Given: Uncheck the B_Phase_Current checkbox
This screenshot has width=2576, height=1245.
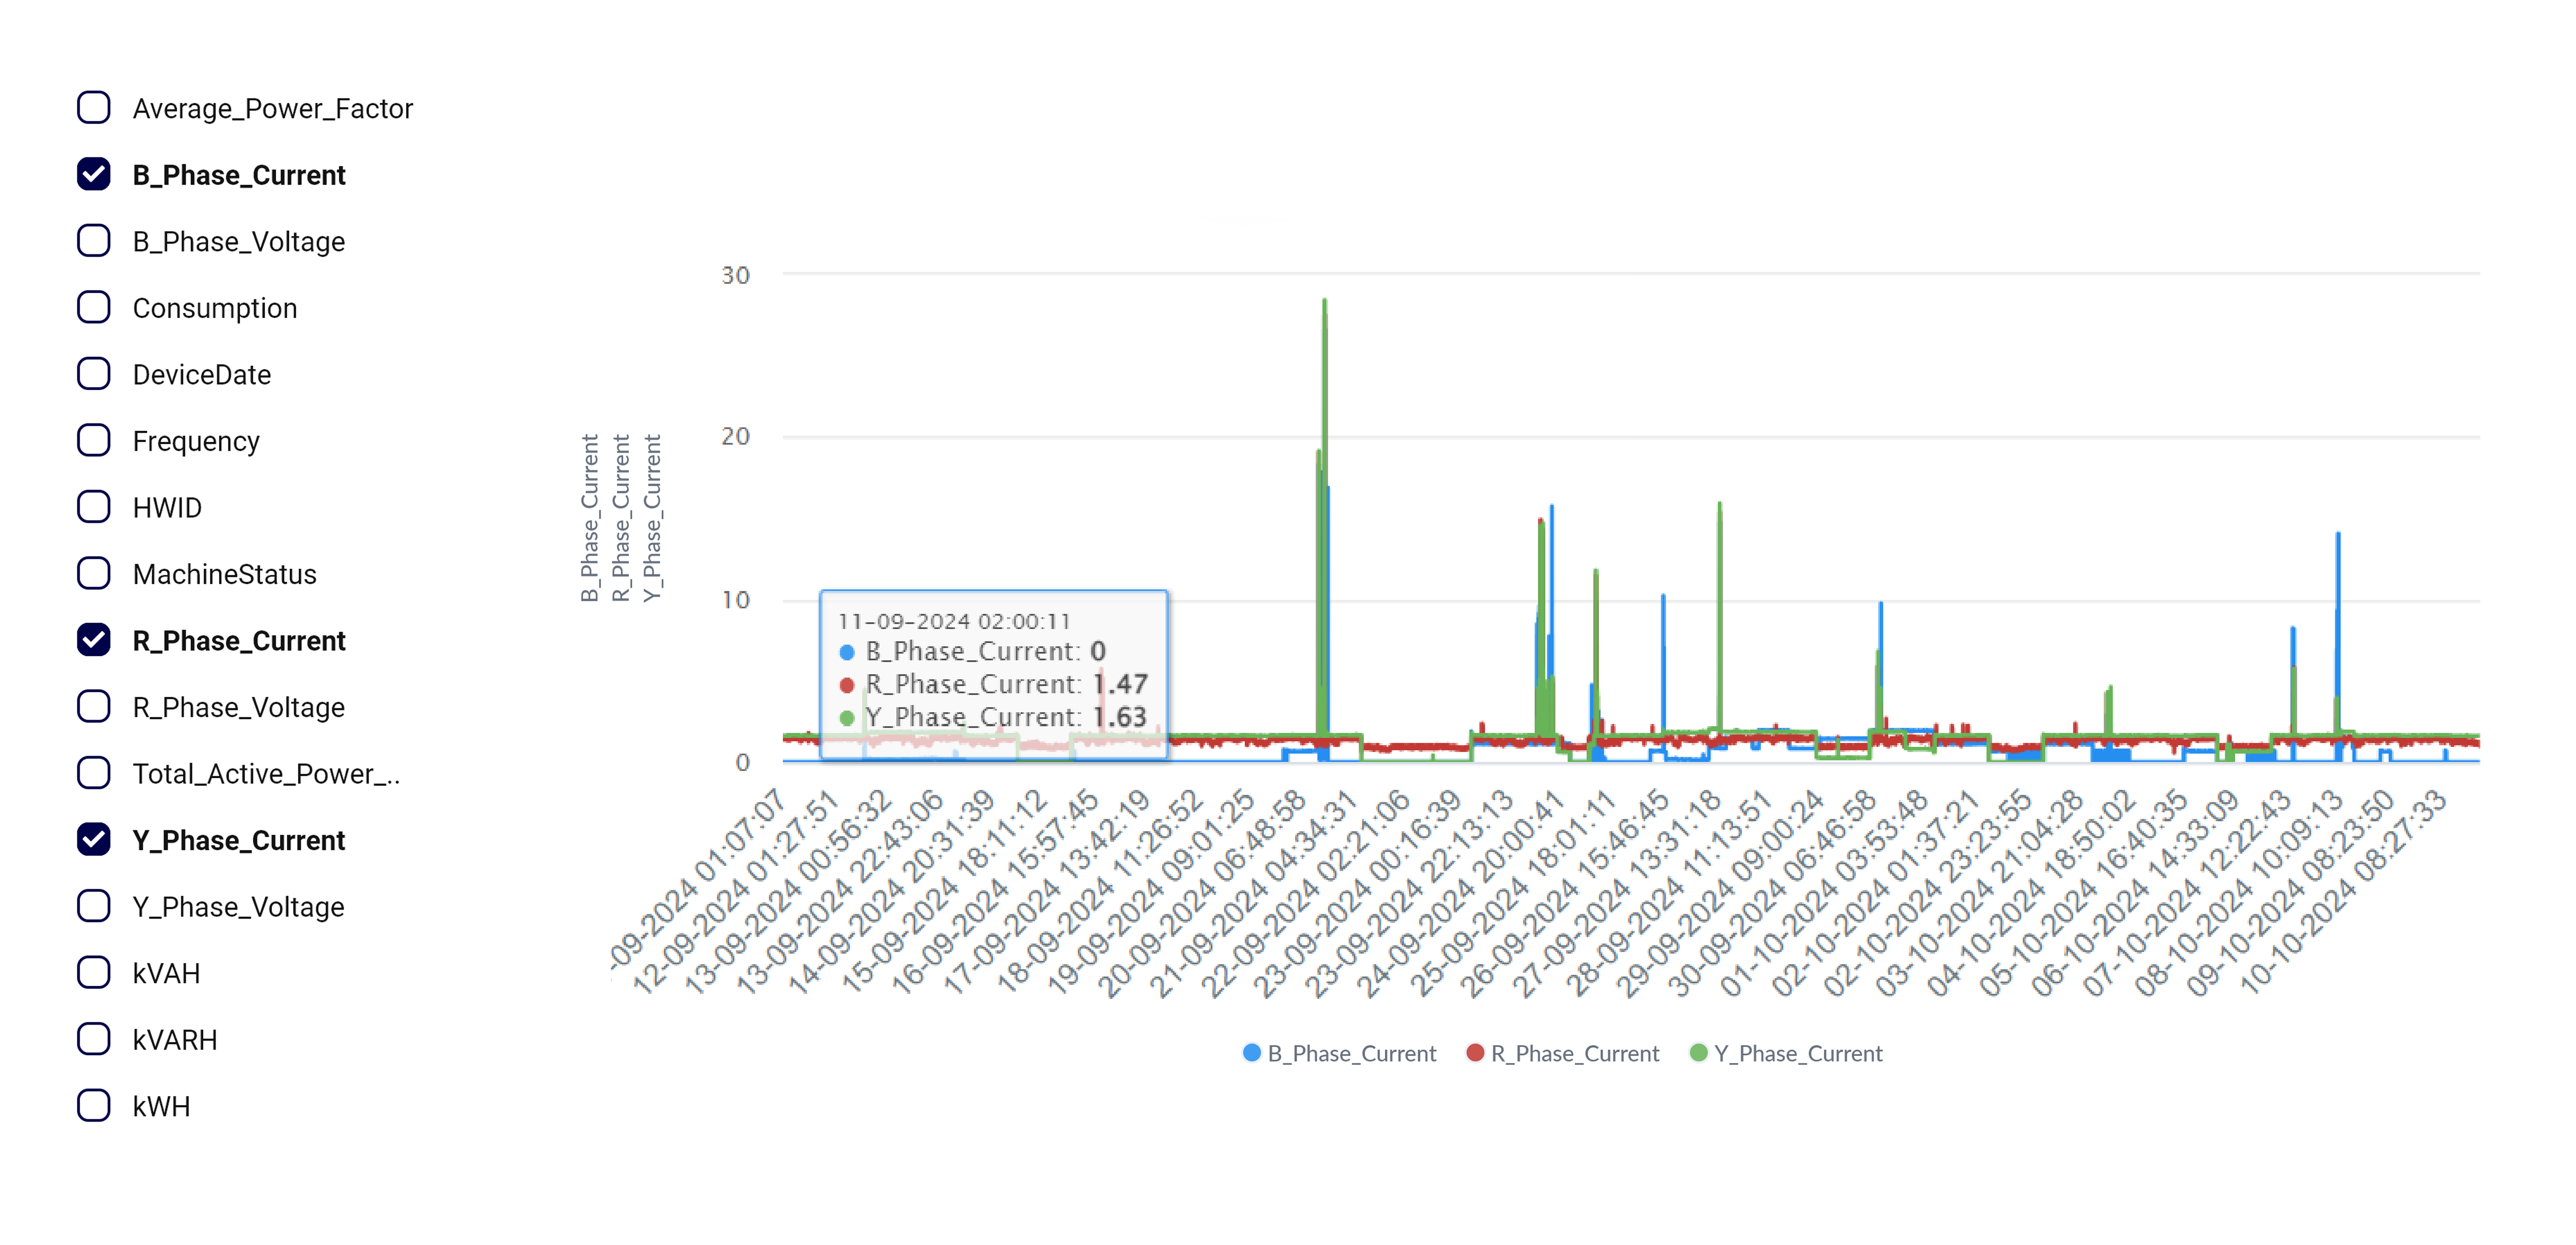Looking at the screenshot, I should [x=94, y=174].
